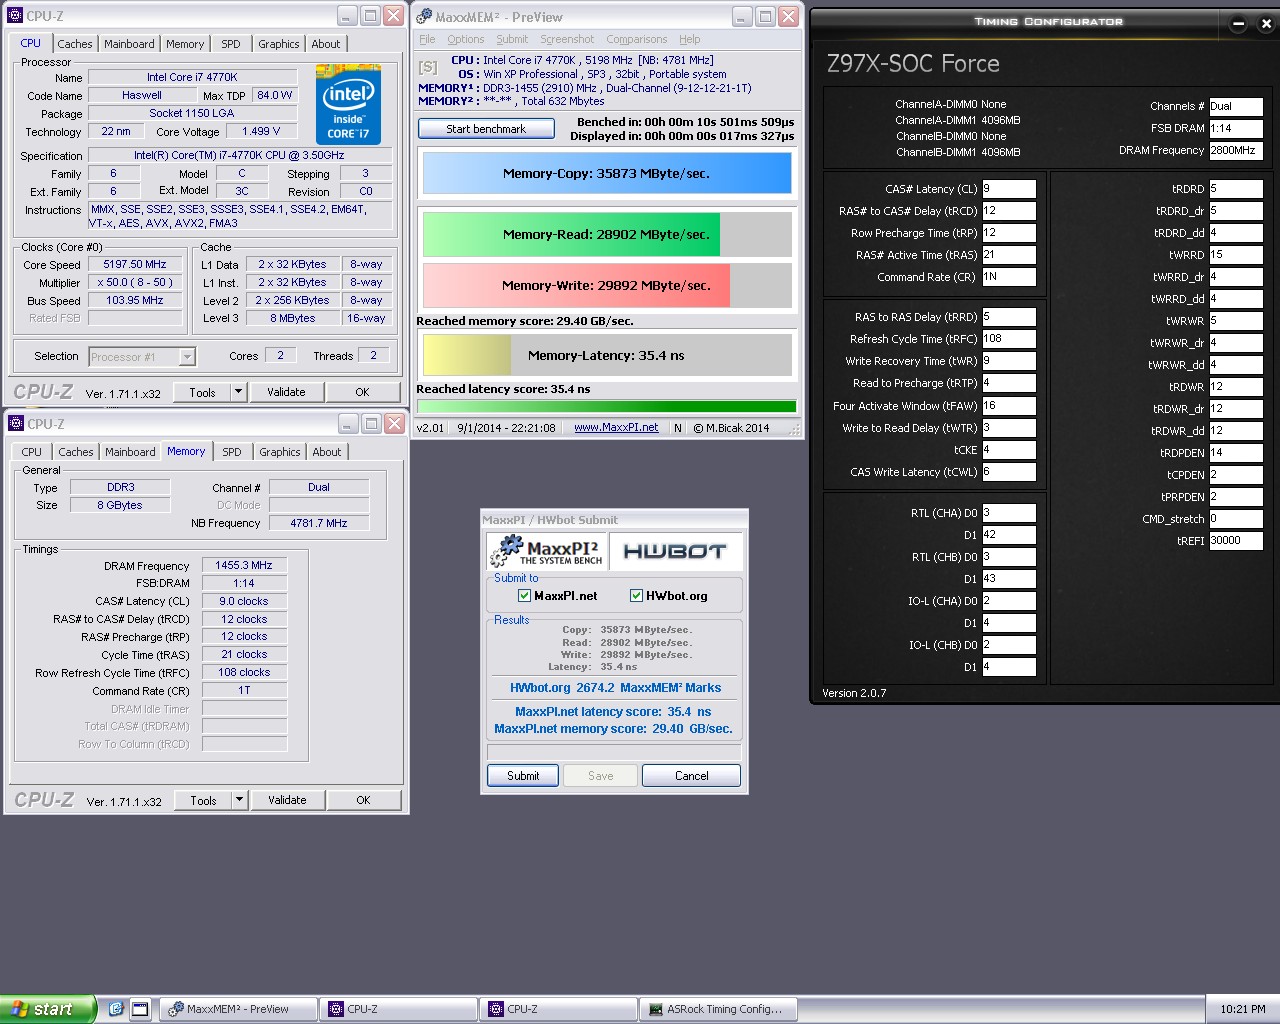Click the Refresh Cycle Time (tRFC) field
The height and width of the screenshot is (1024, 1280).
pyautogui.click(x=1009, y=339)
